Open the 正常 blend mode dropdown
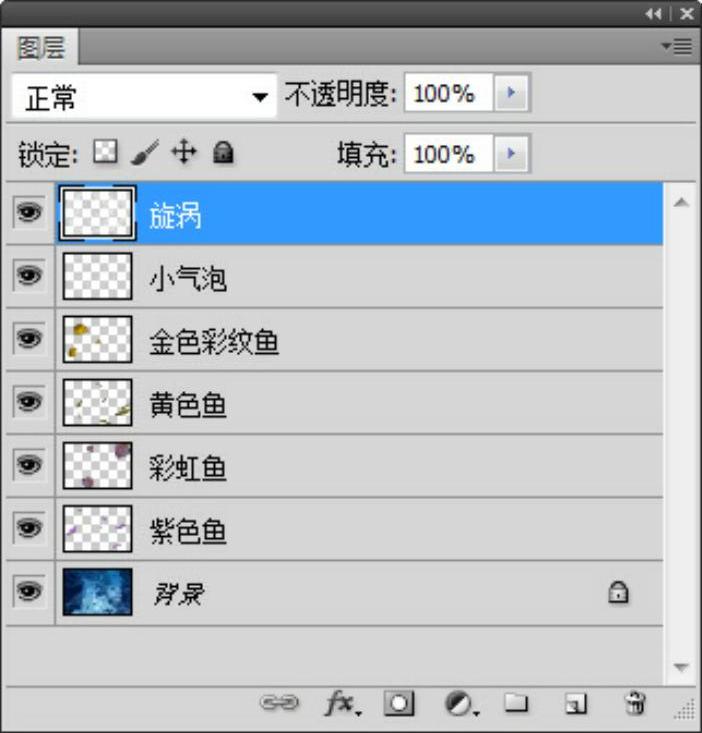This screenshot has height=733, width=702. [x=144, y=97]
